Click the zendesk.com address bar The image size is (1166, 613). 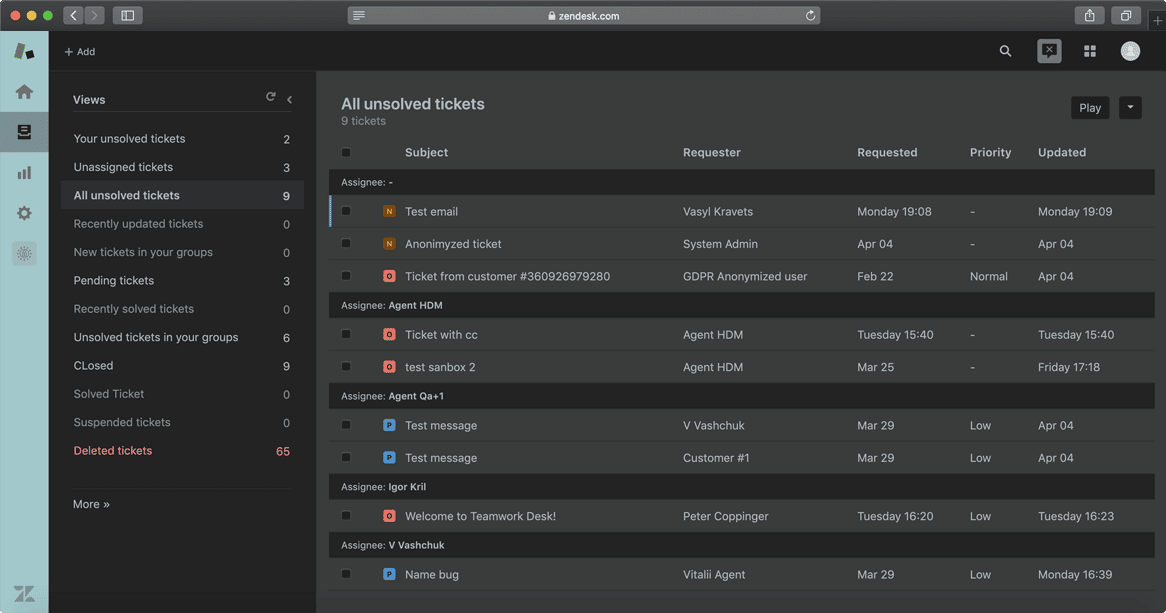click(583, 15)
